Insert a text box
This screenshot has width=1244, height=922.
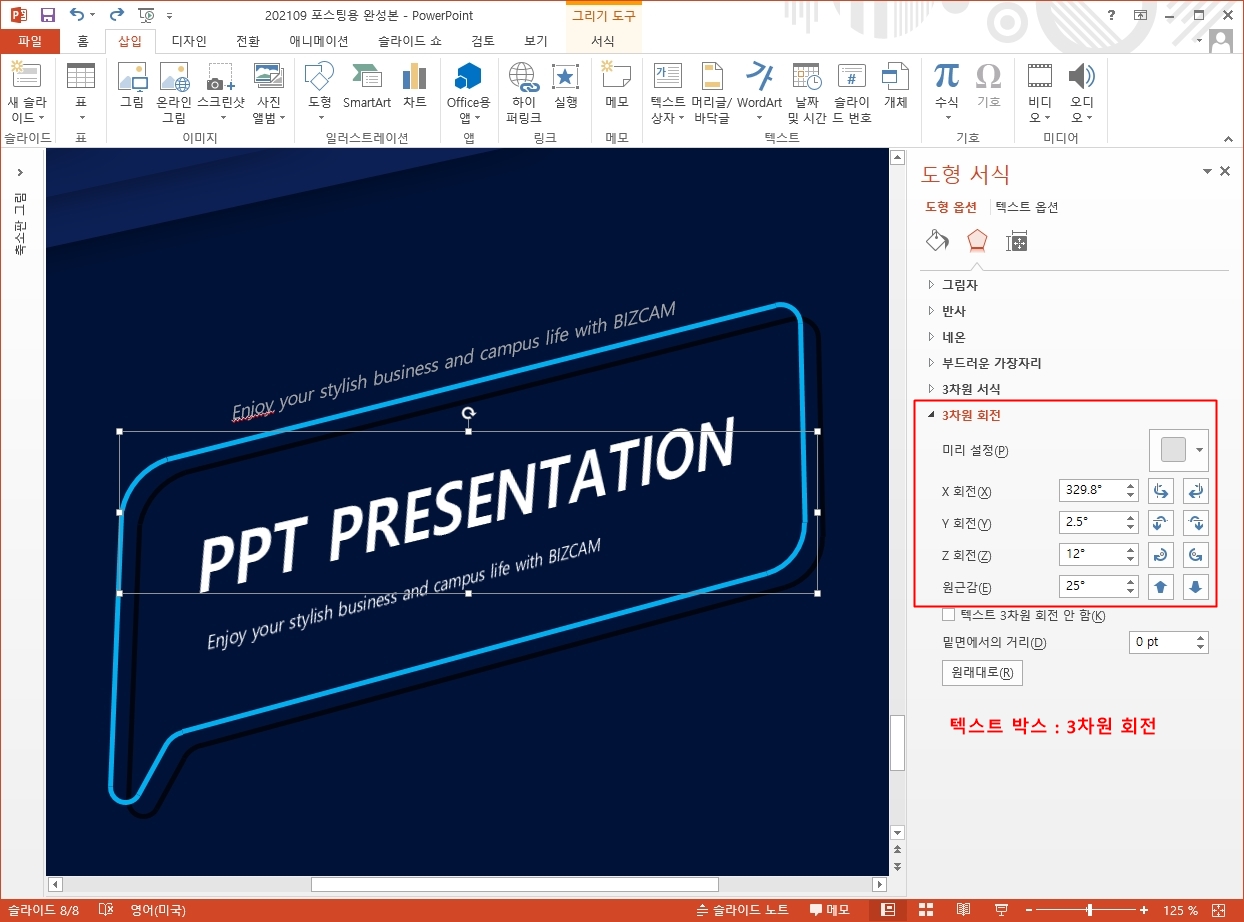(x=667, y=92)
